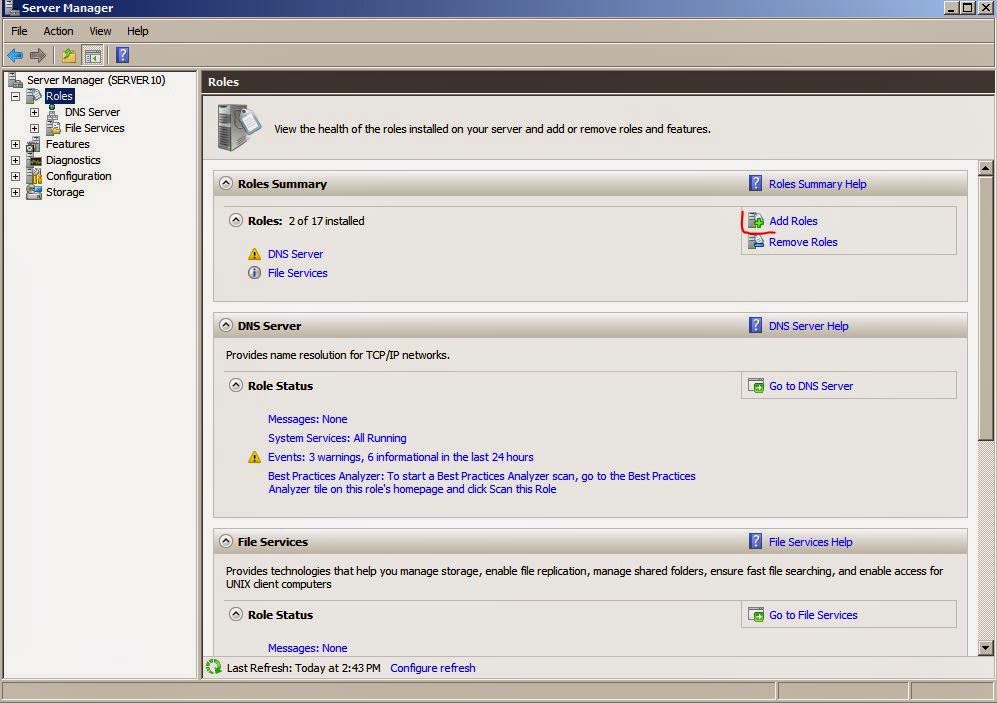
Task: Open the Help menu
Action: coord(137,31)
